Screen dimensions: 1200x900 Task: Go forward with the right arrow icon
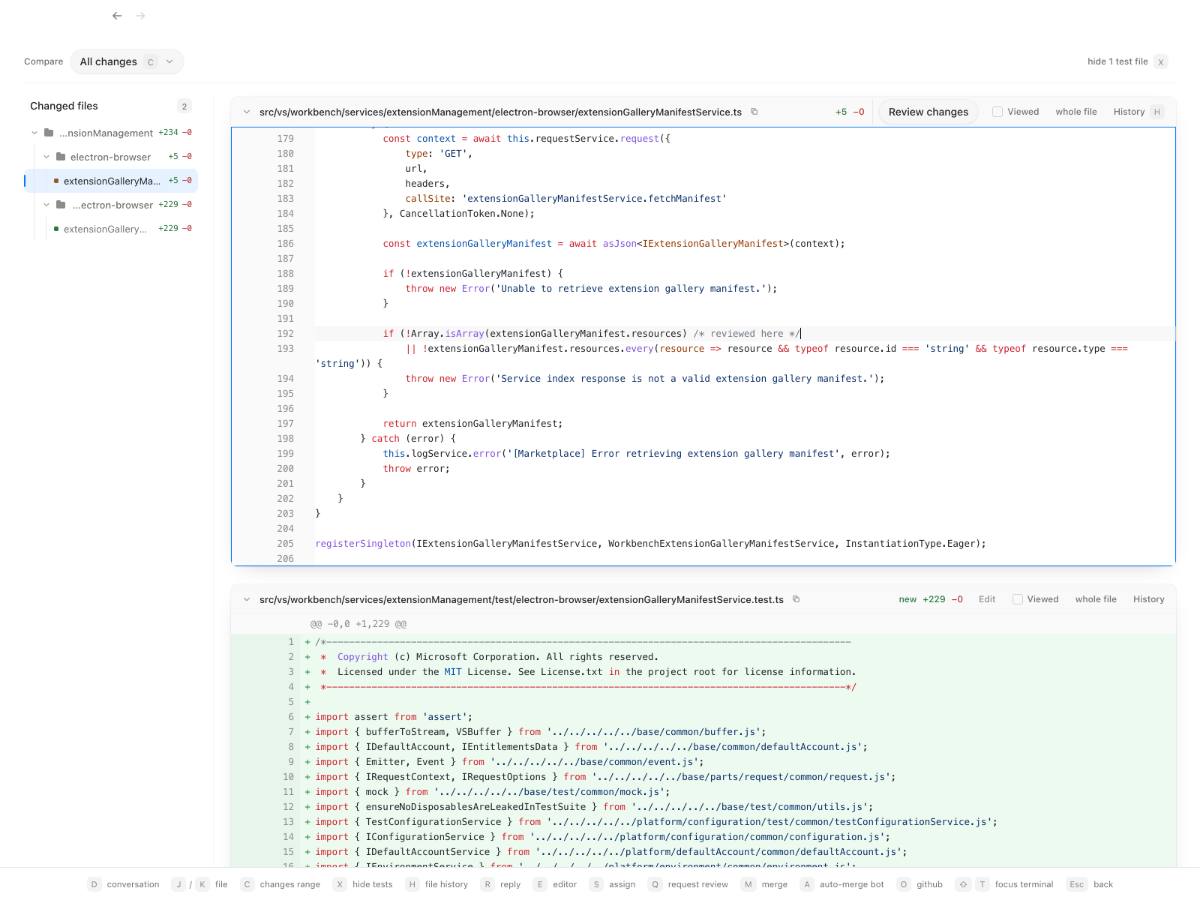[141, 16]
